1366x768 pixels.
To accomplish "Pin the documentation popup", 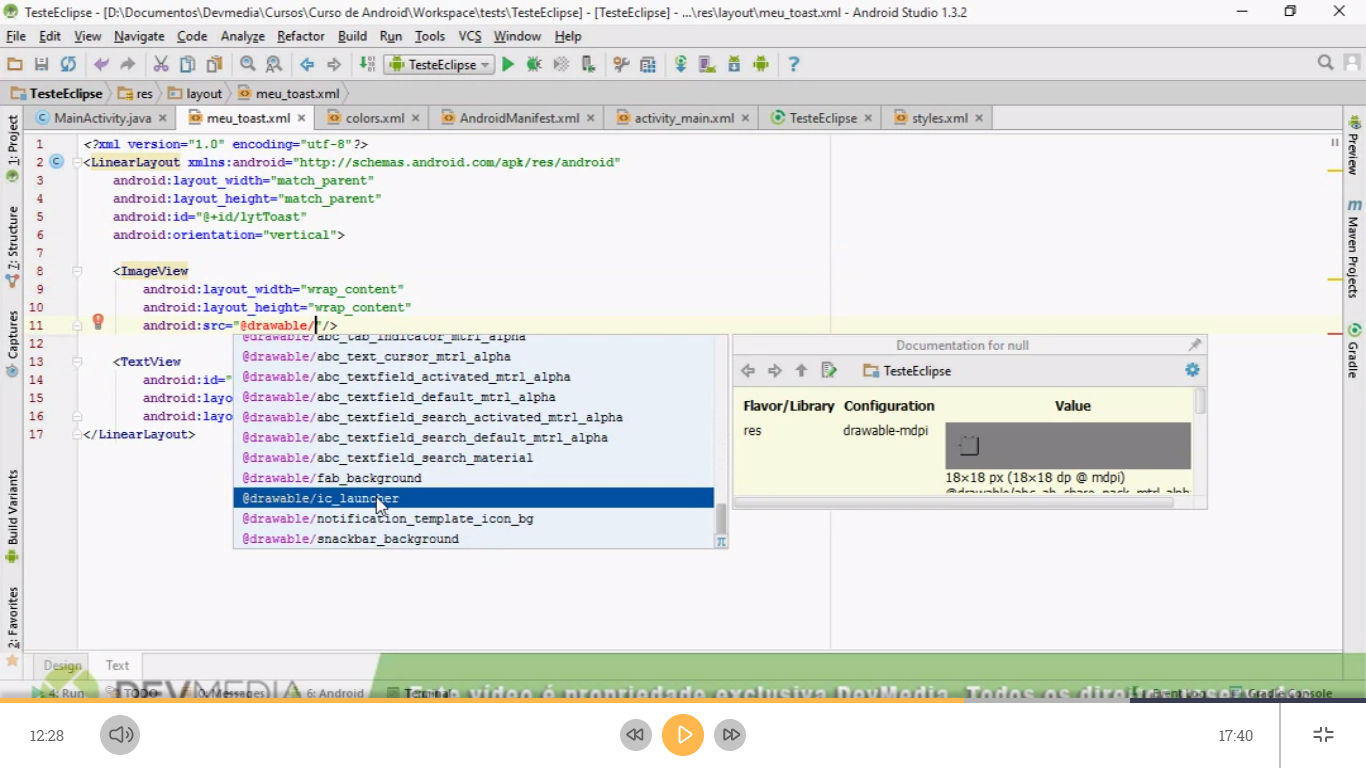I will (1194, 345).
